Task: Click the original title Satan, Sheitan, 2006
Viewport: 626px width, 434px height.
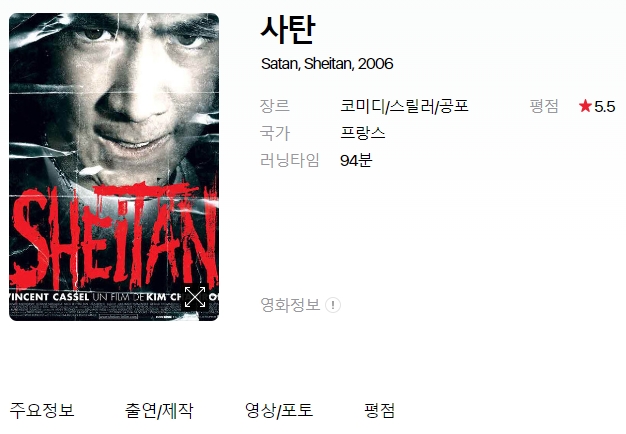Action: click(x=327, y=64)
